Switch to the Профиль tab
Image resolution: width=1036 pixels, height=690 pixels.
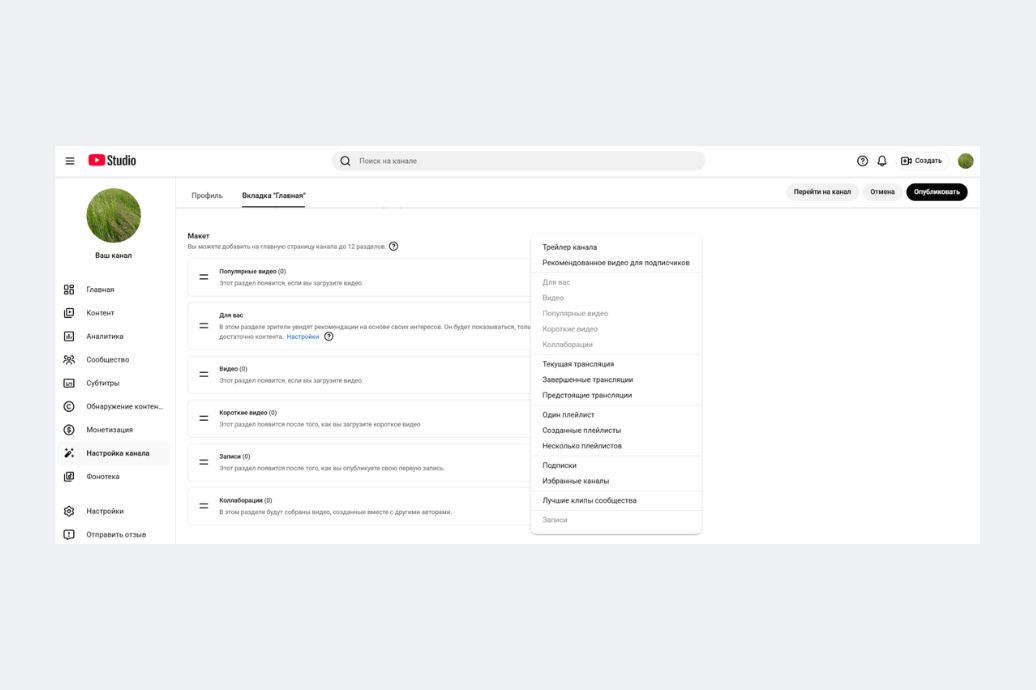207,195
